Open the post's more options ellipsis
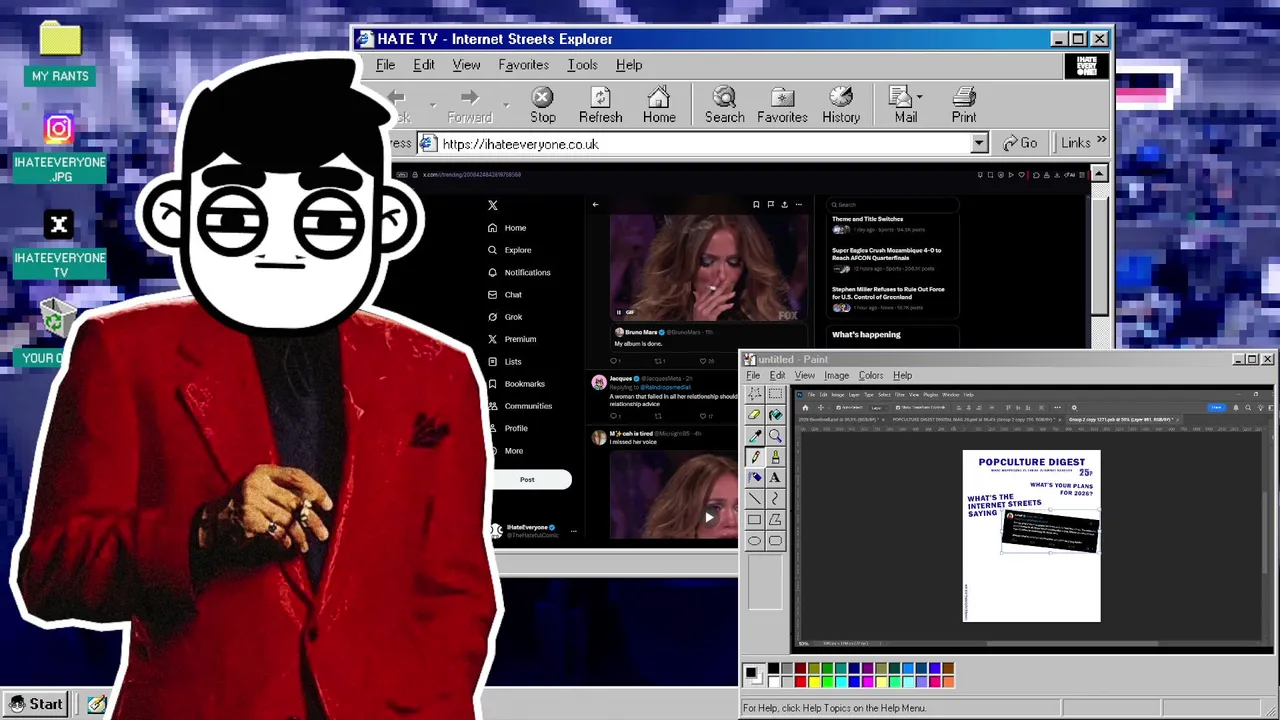 tap(798, 205)
